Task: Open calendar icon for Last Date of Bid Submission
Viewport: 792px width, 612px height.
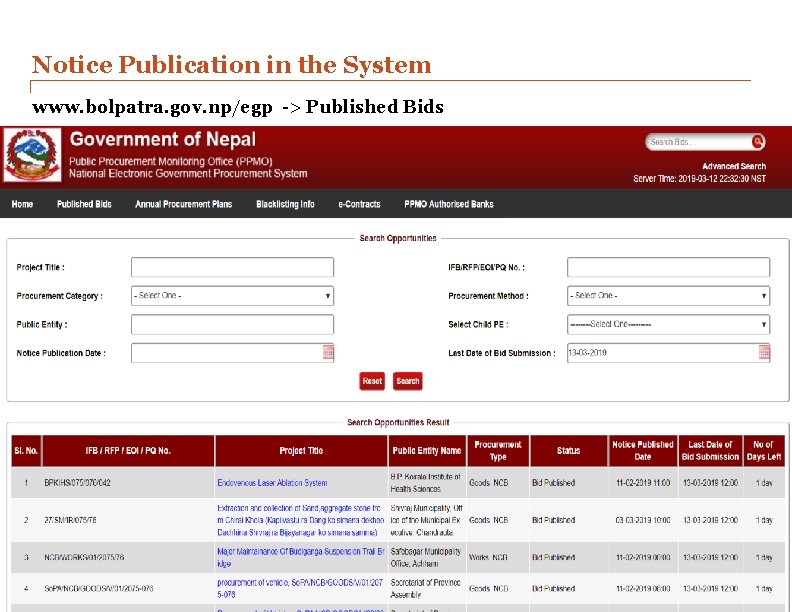Action: click(764, 352)
